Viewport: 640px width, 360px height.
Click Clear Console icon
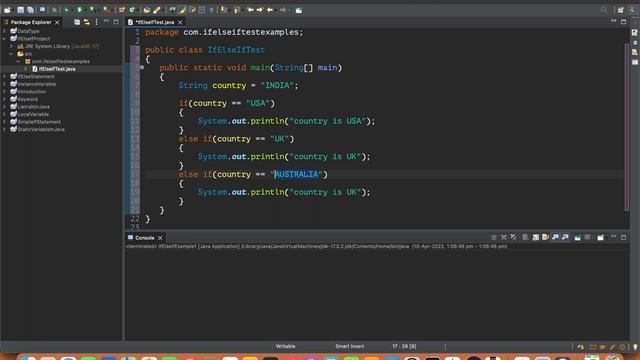pos(525,237)
